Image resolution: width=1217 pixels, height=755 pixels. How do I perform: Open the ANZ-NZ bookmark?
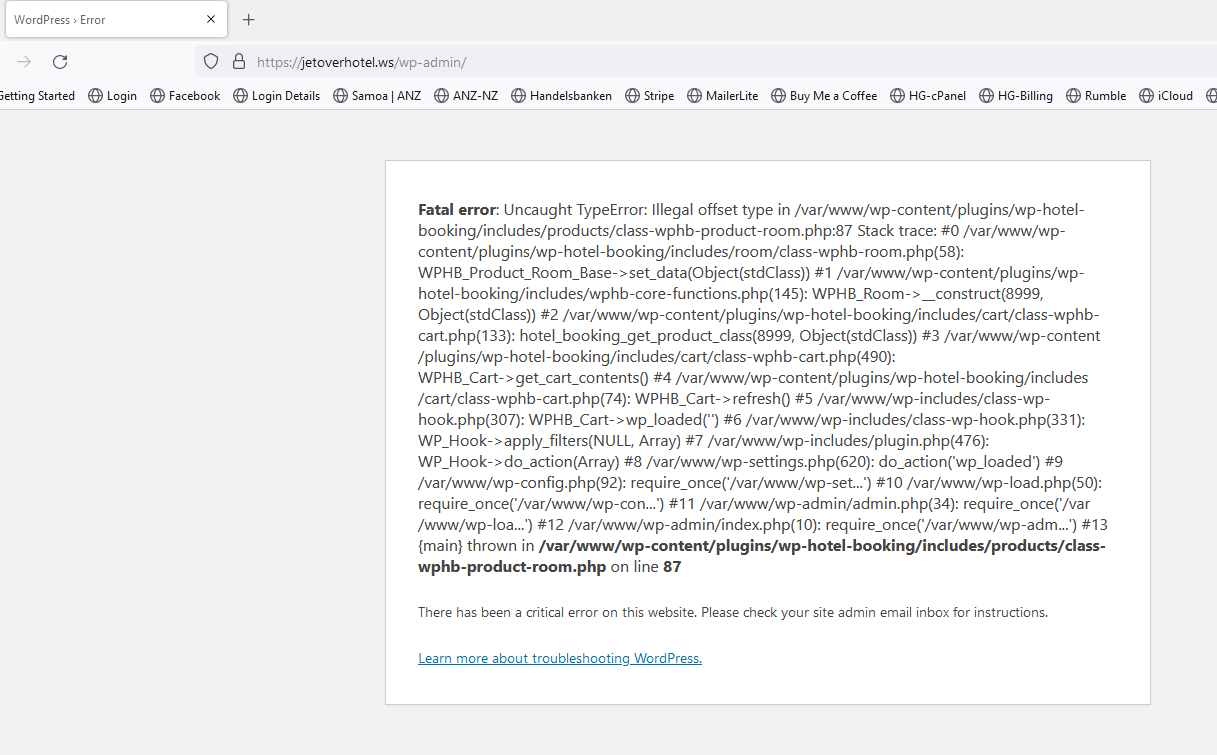[466, 96]
